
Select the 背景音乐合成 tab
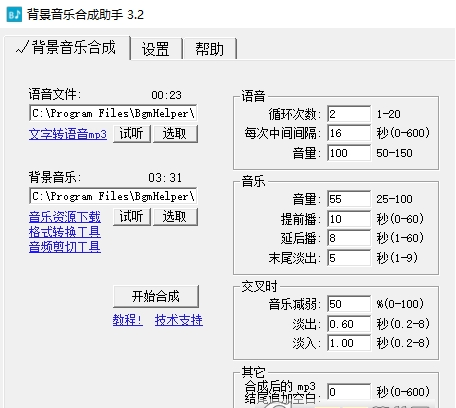(x=67, y=48)
